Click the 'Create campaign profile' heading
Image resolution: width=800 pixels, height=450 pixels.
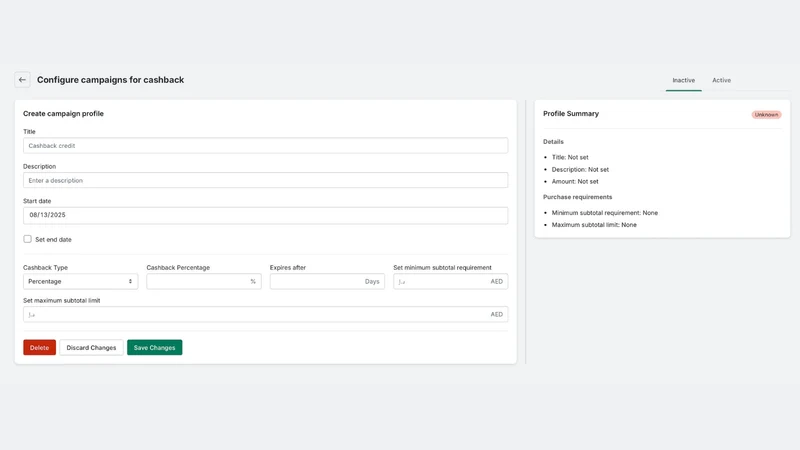coord(63,114)
